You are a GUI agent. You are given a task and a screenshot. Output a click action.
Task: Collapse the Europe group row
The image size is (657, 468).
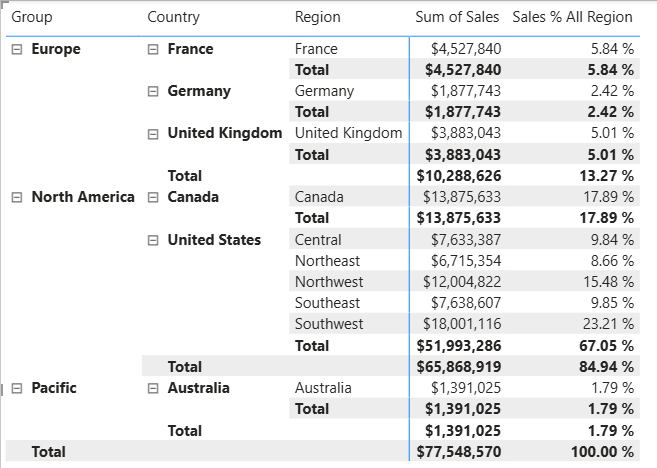click(17, 49)
